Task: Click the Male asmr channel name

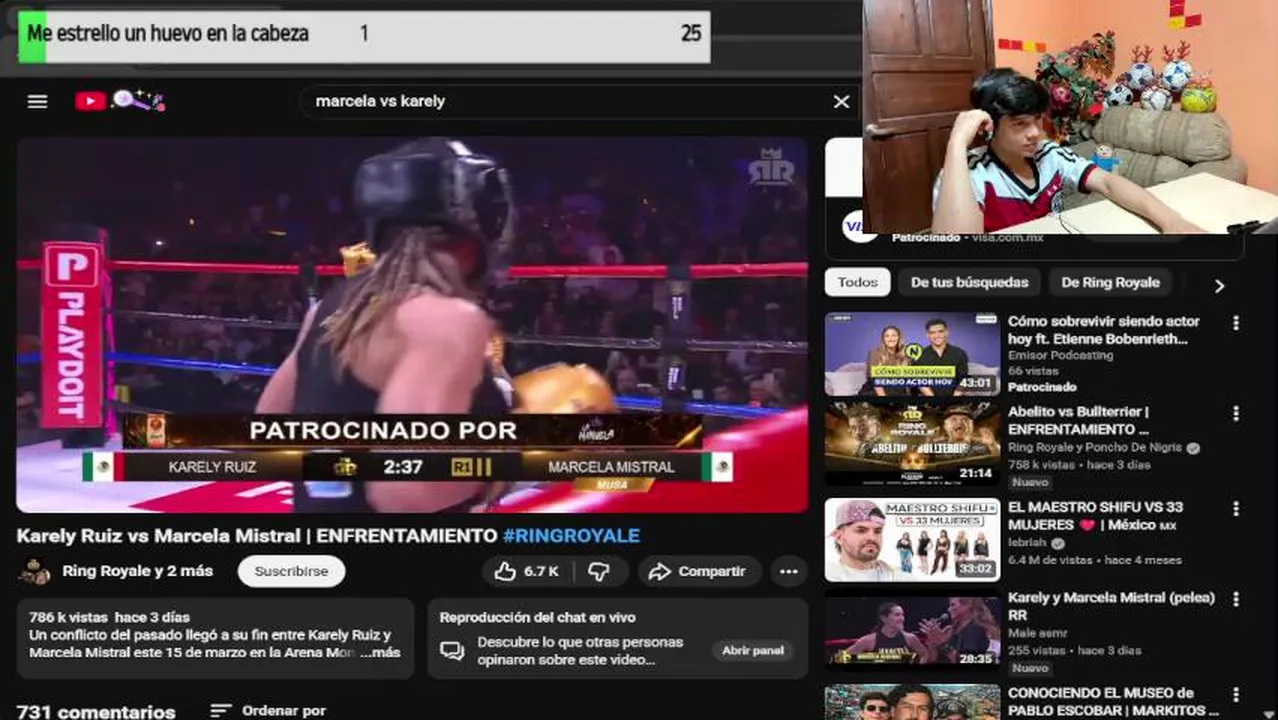Action: point(1039,633)
